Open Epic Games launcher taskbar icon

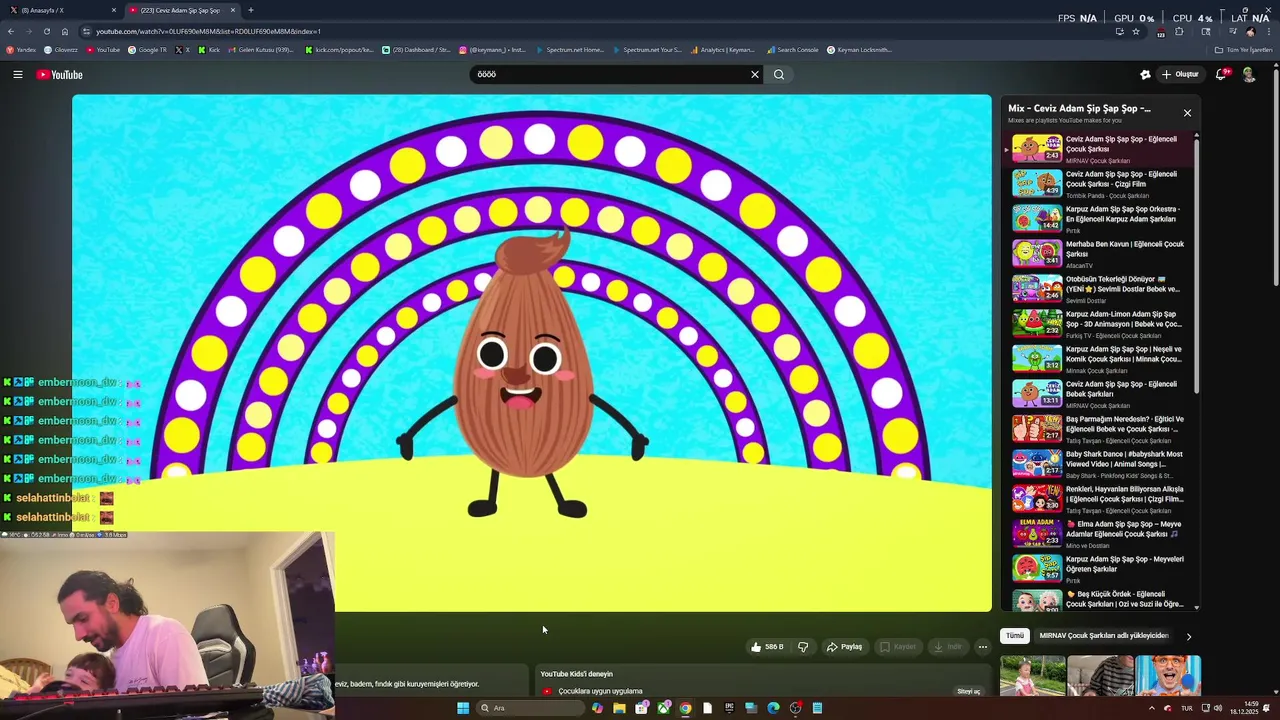point(729,708)
